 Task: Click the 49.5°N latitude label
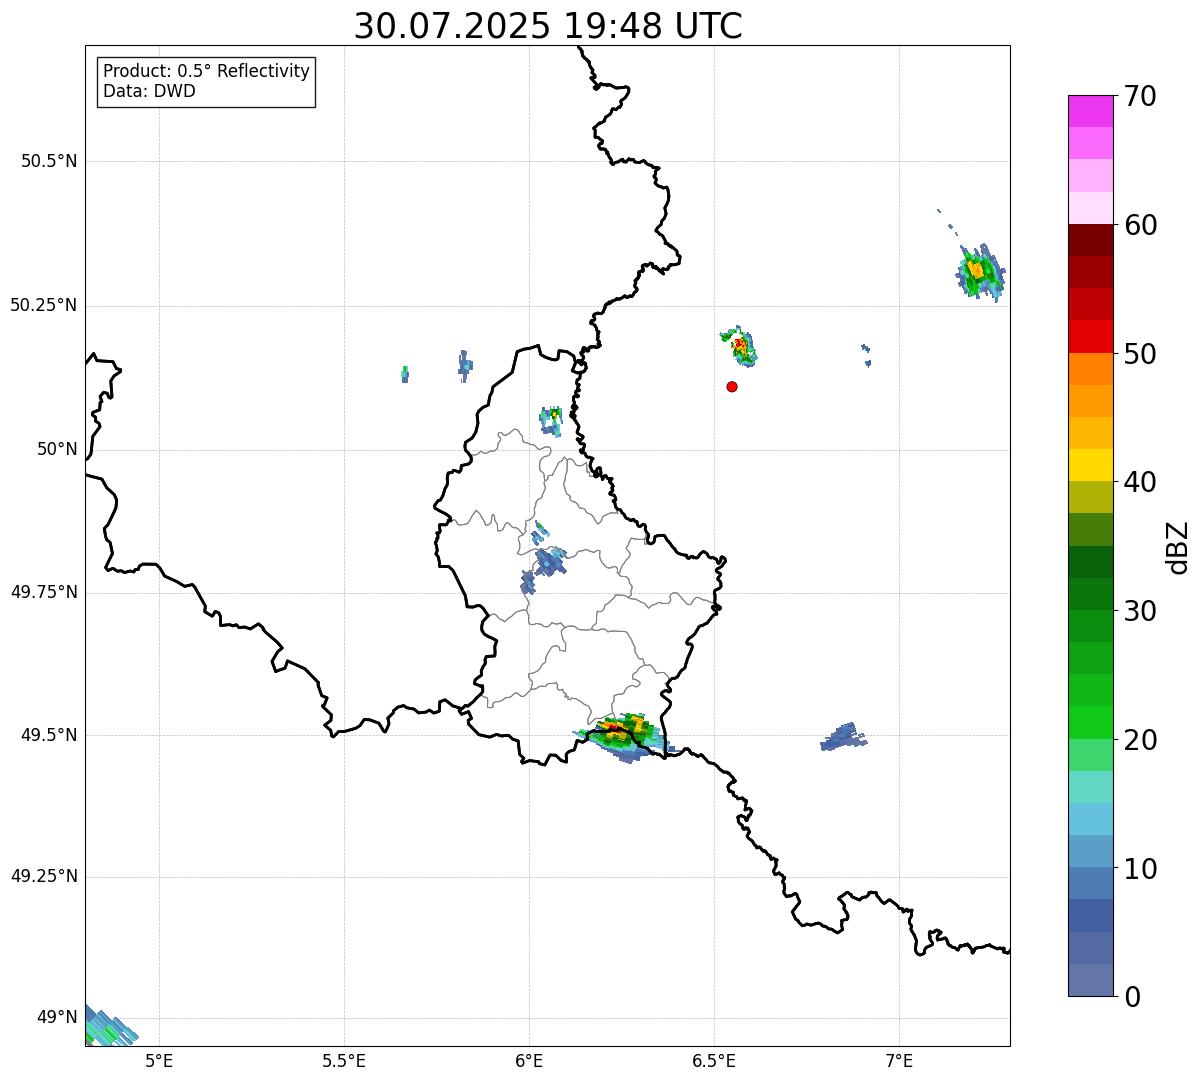[x=49, y=735]
